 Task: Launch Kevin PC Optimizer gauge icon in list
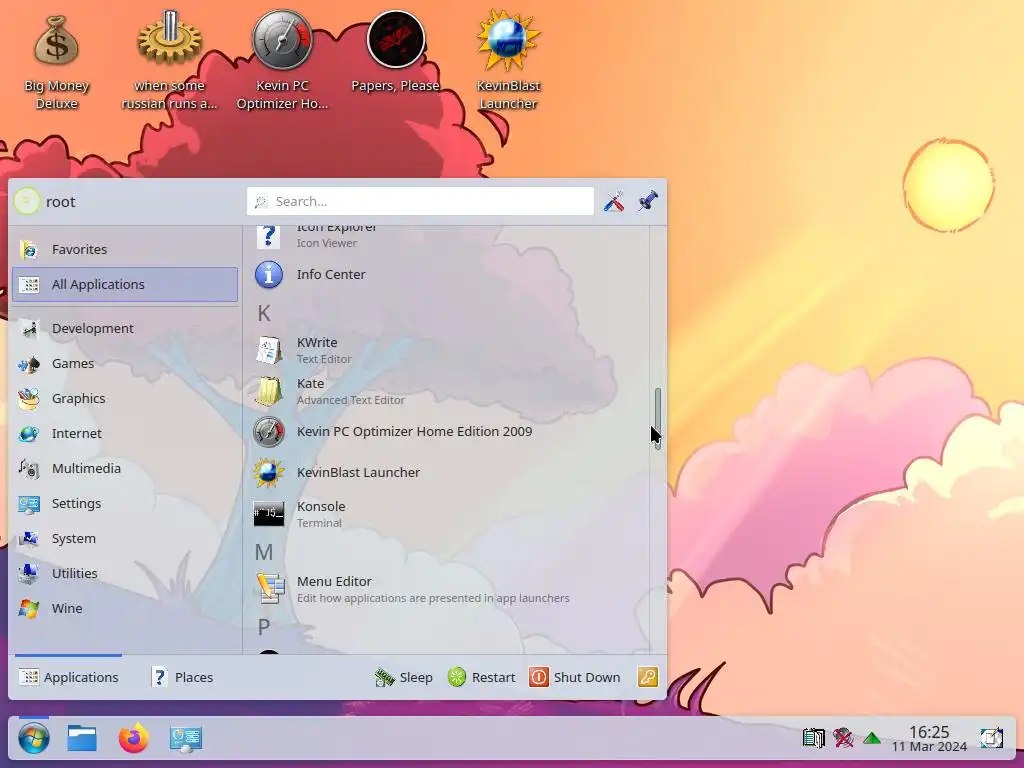(269, 432)
